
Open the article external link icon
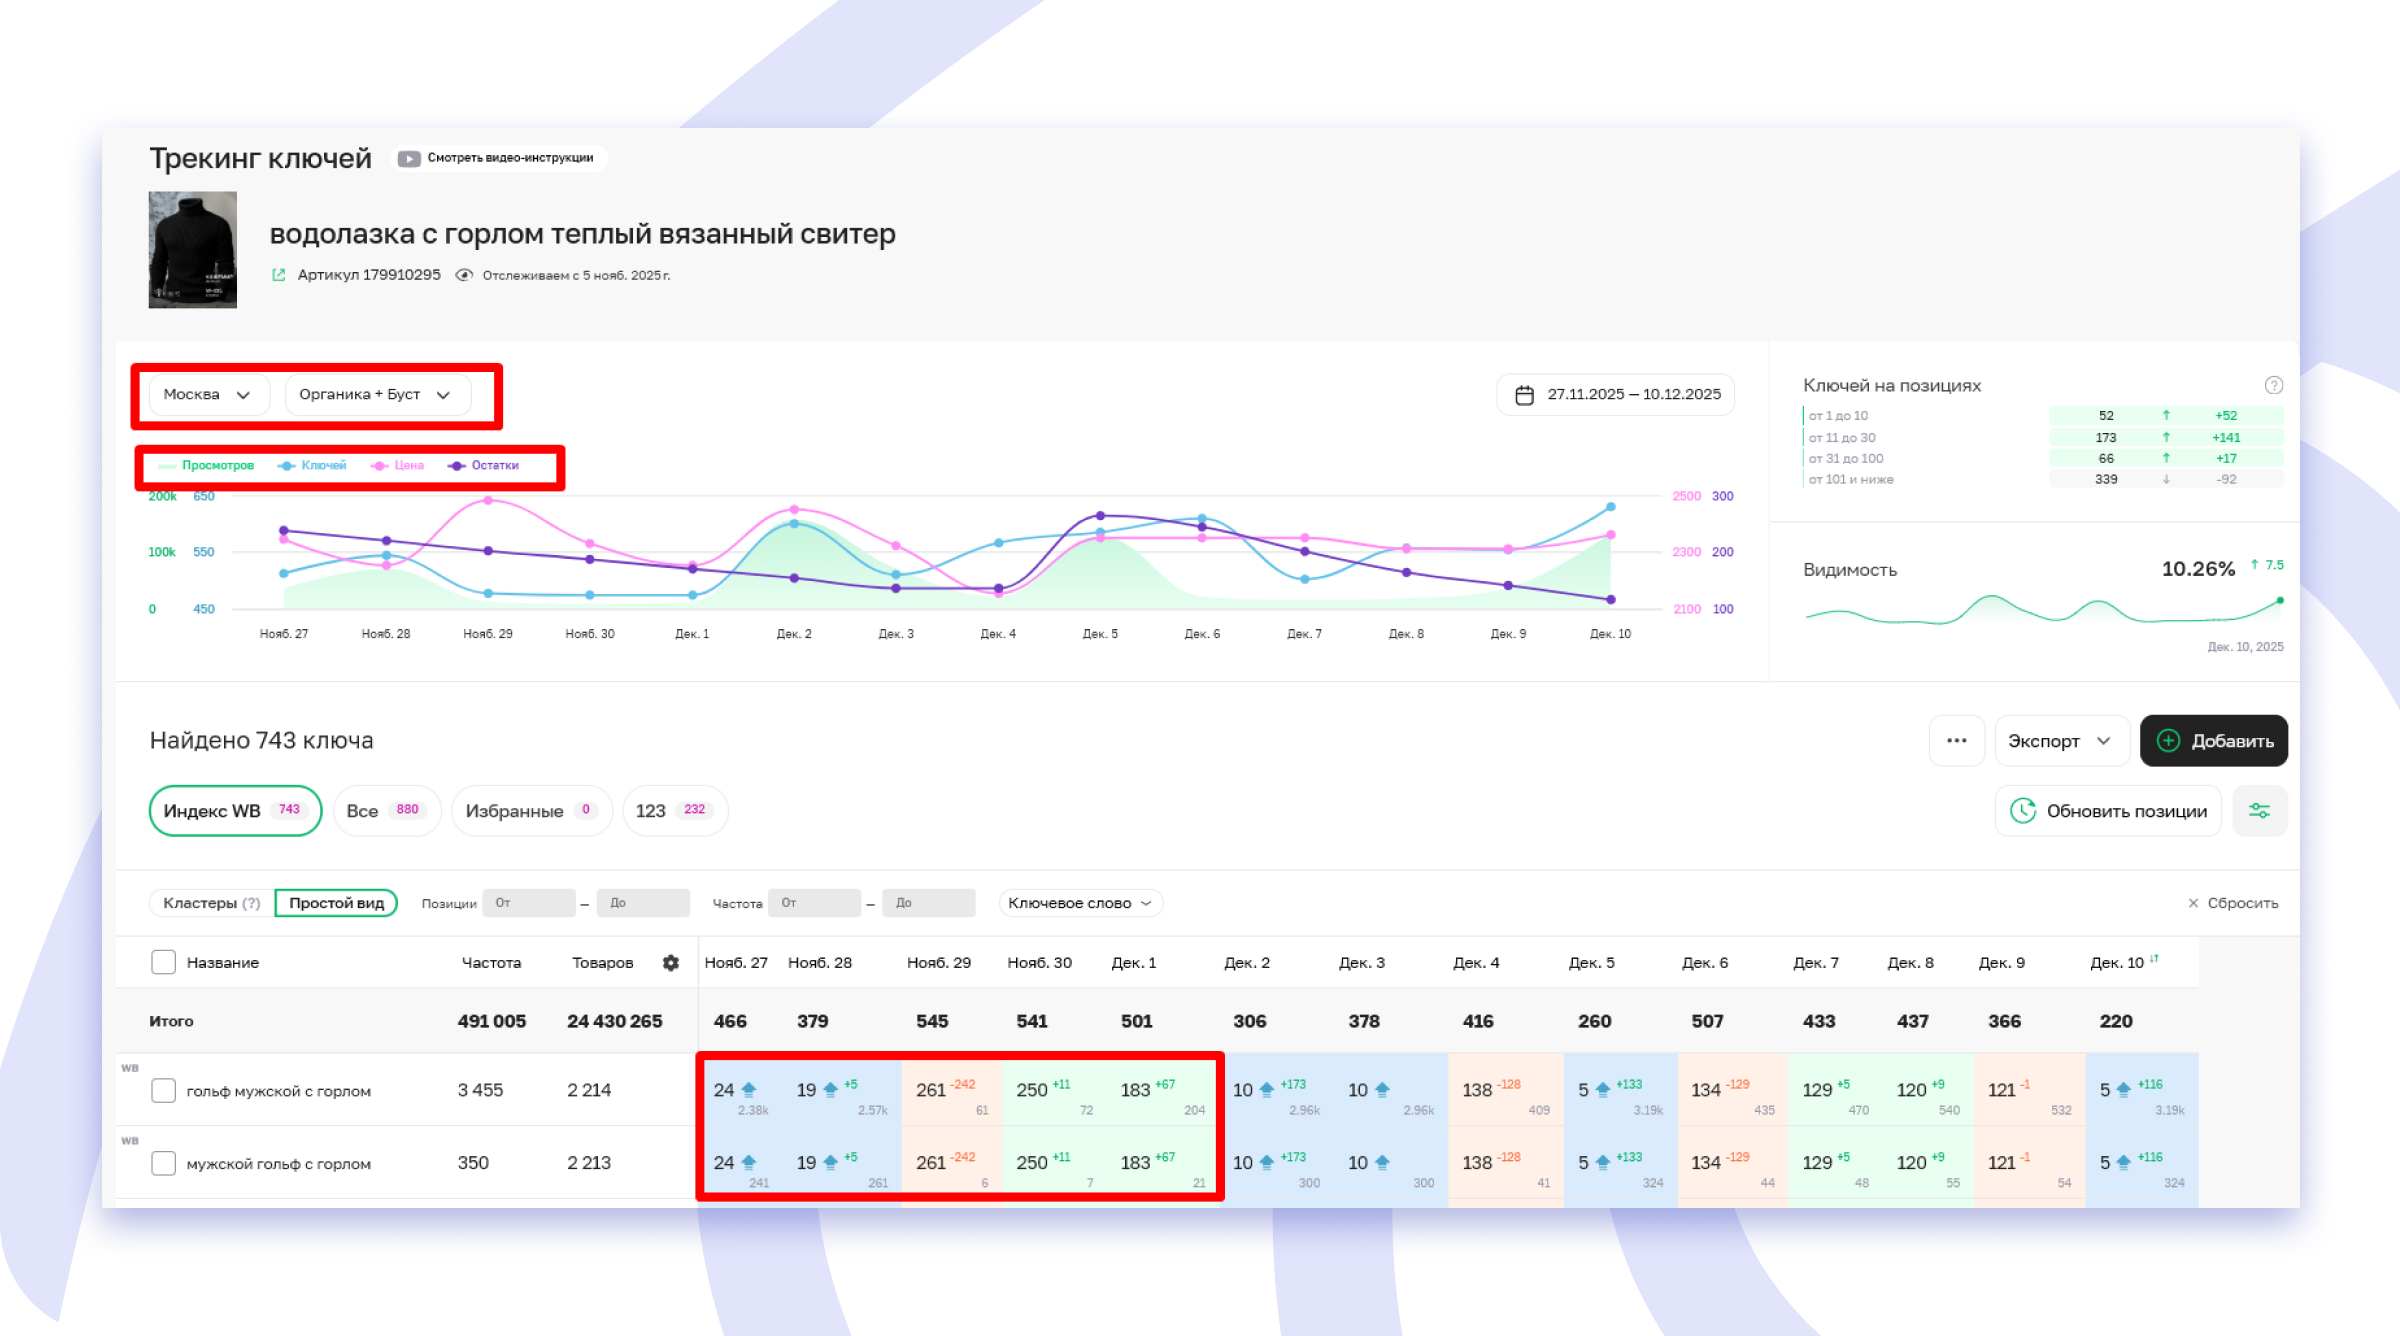click(x=279, y=275)
